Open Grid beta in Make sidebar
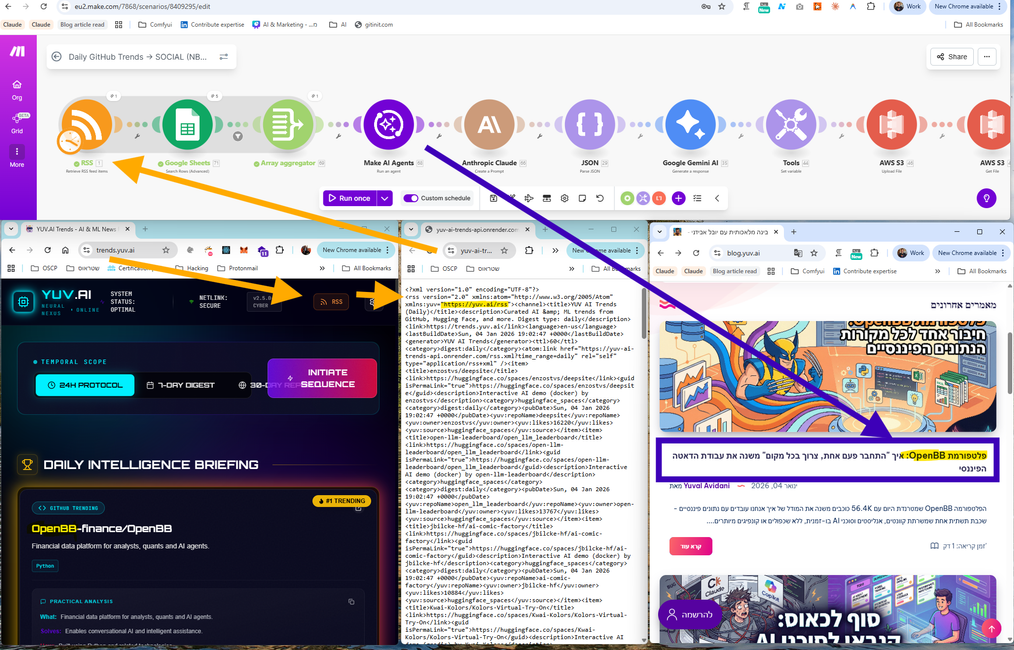Image resolution: width=1014 pixels, height=650 pixels. point(17,123)
